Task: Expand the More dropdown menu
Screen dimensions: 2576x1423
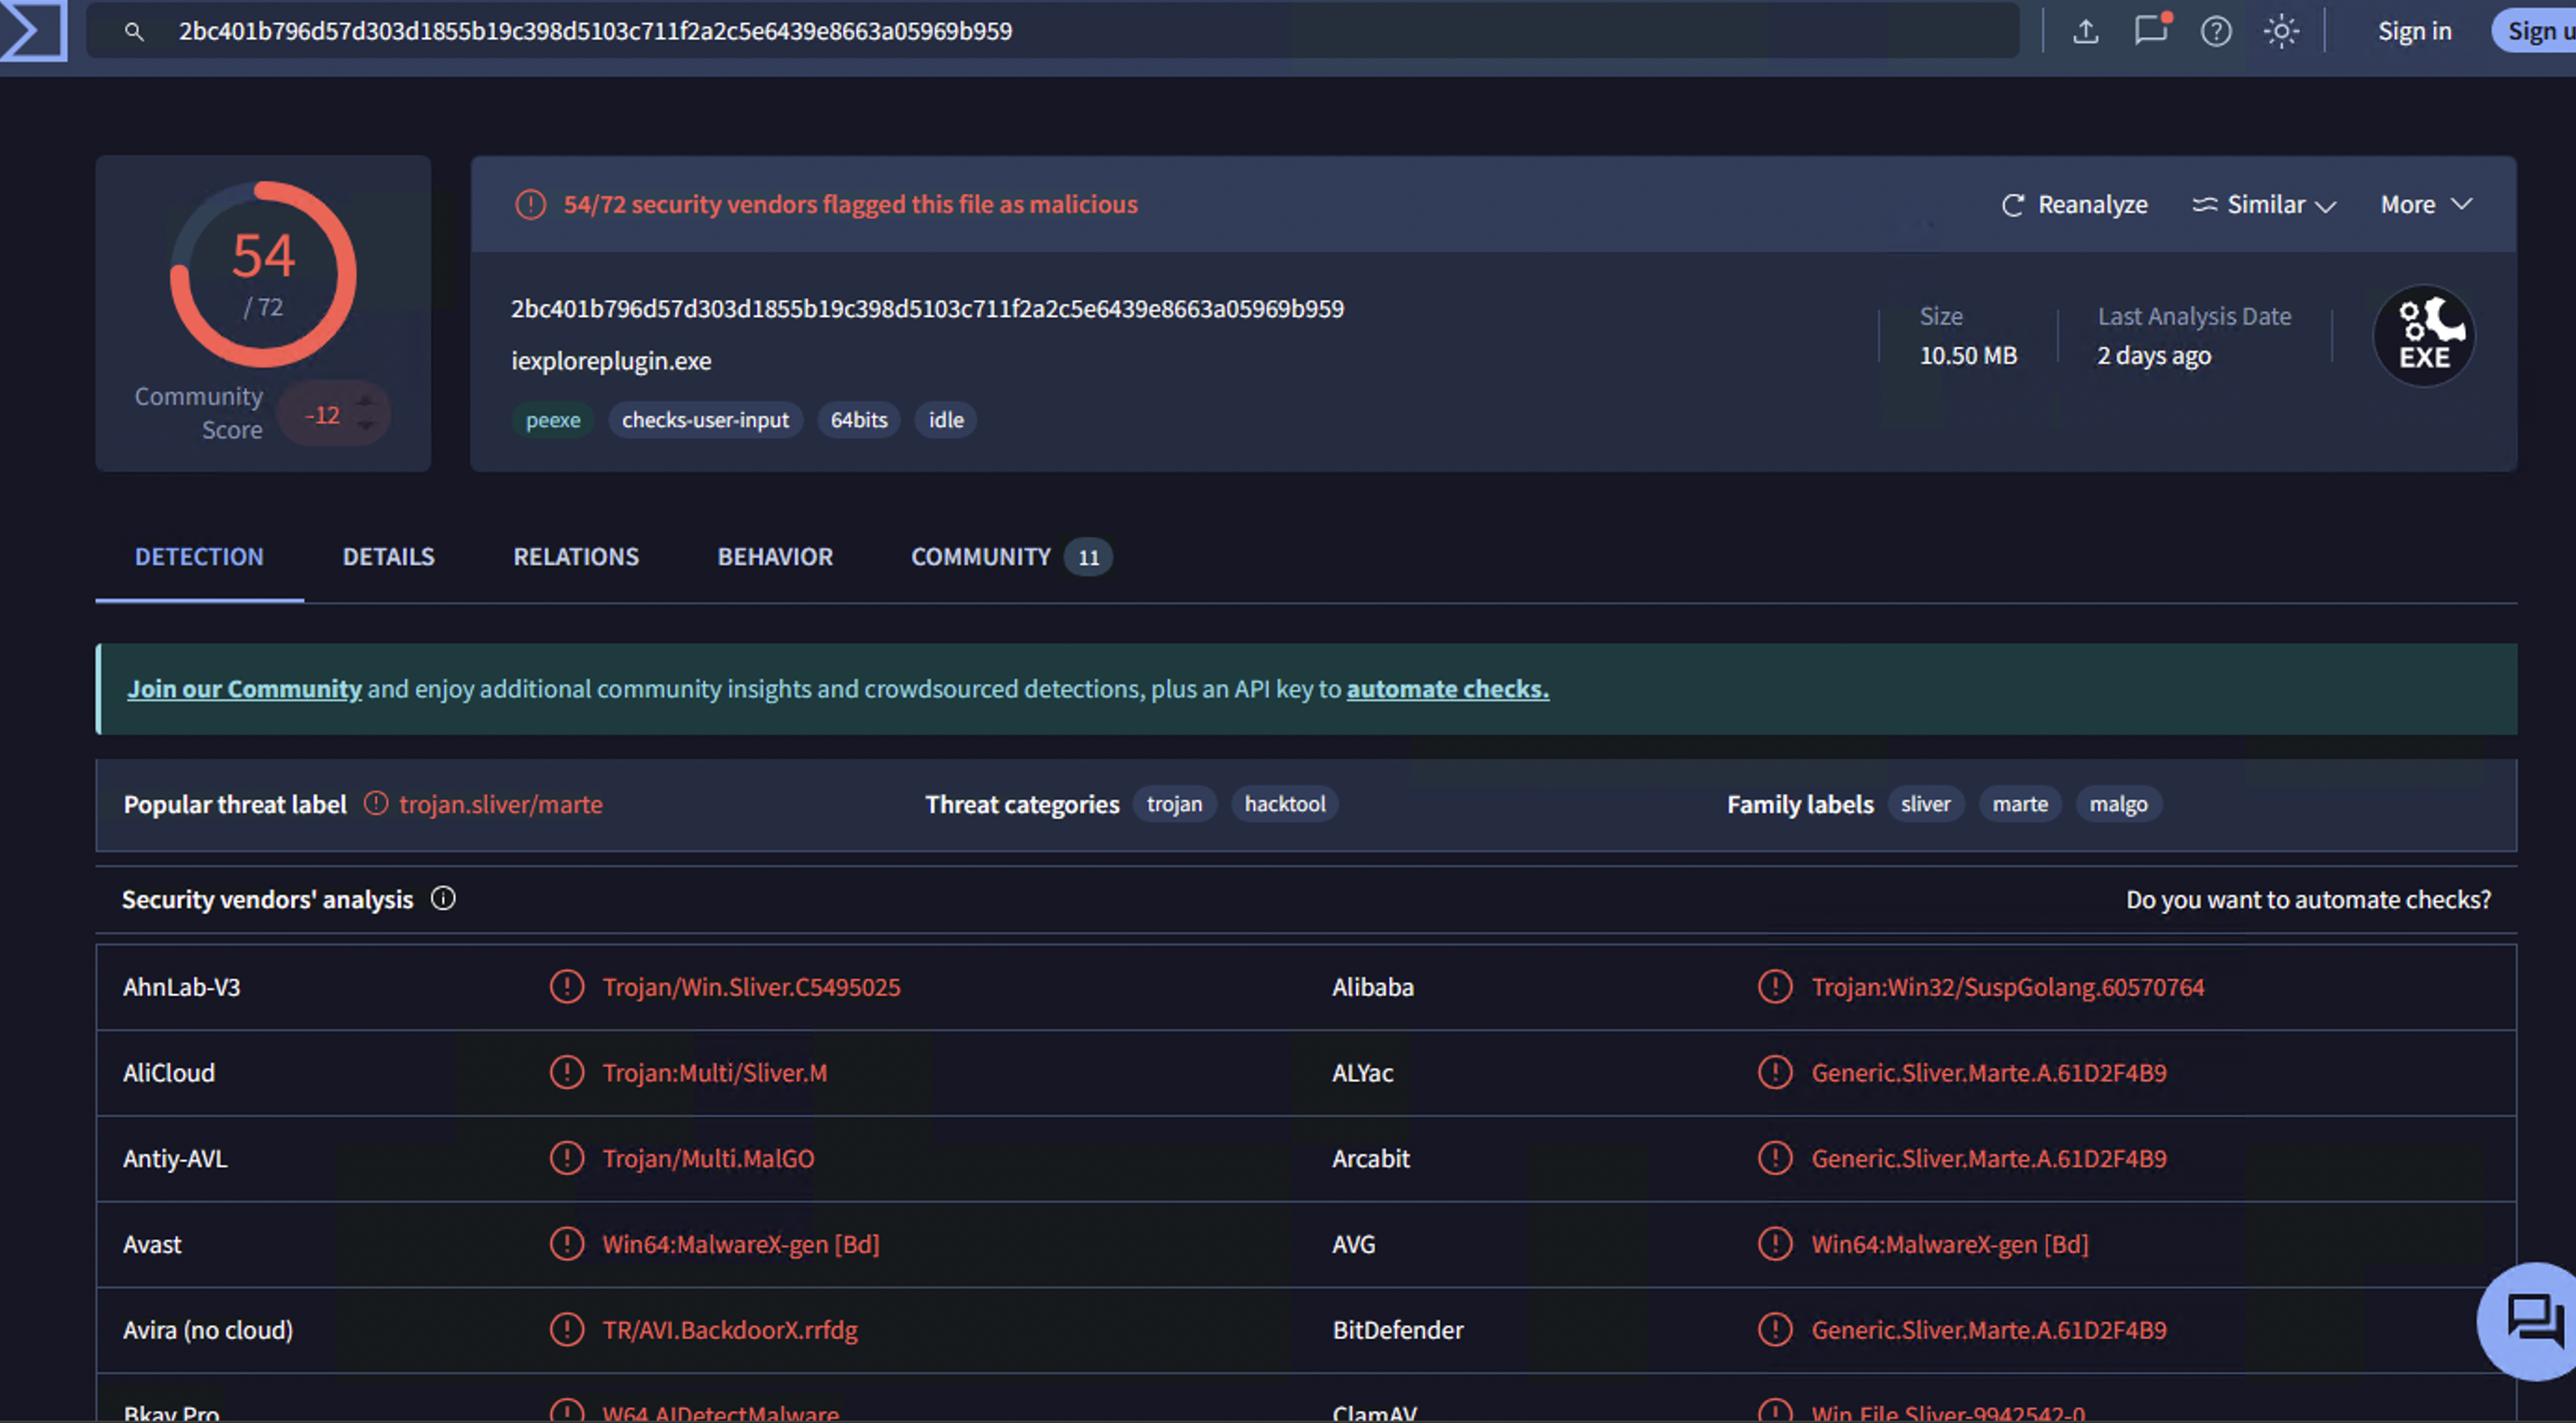Action: click(x=2426, y=204)
